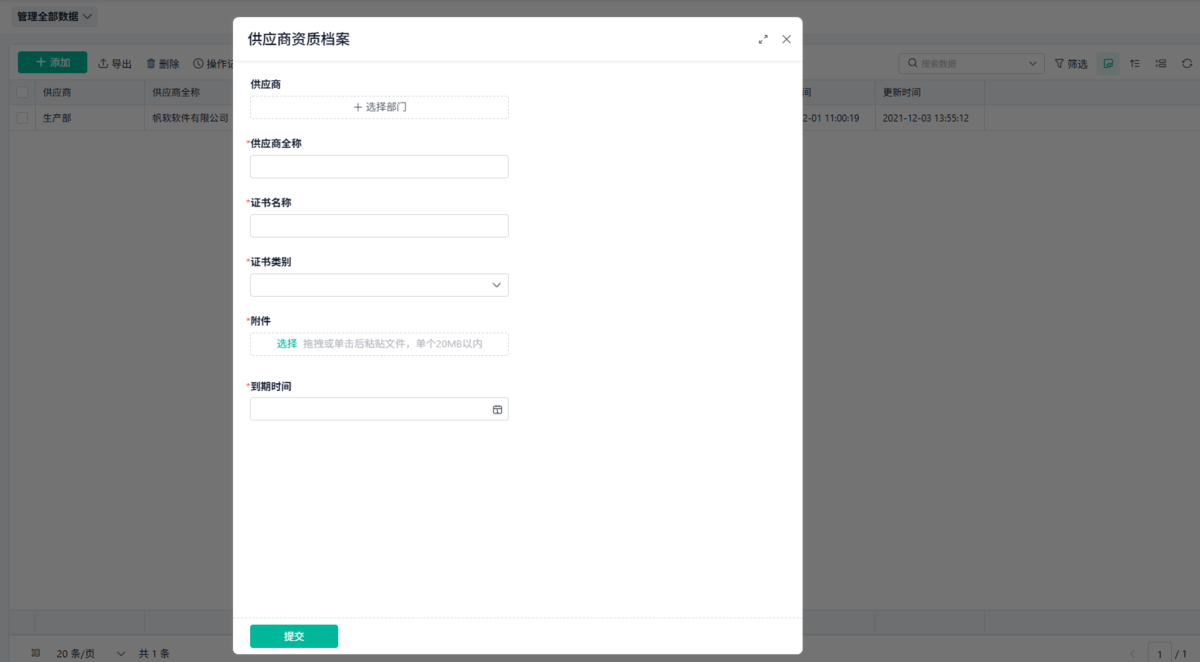Expand the search box dropdown arrow

[x=1033, y=63]
